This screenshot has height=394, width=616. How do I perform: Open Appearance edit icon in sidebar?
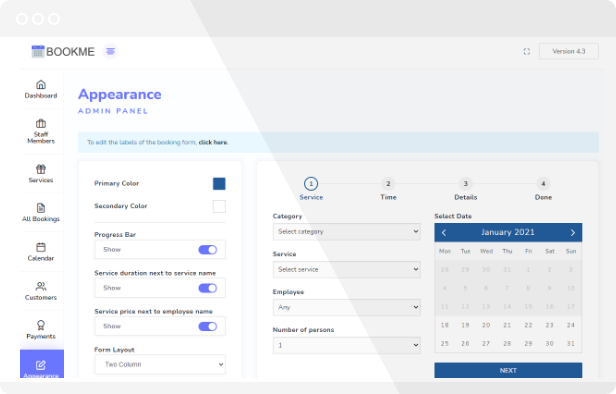tap(41, 365)
